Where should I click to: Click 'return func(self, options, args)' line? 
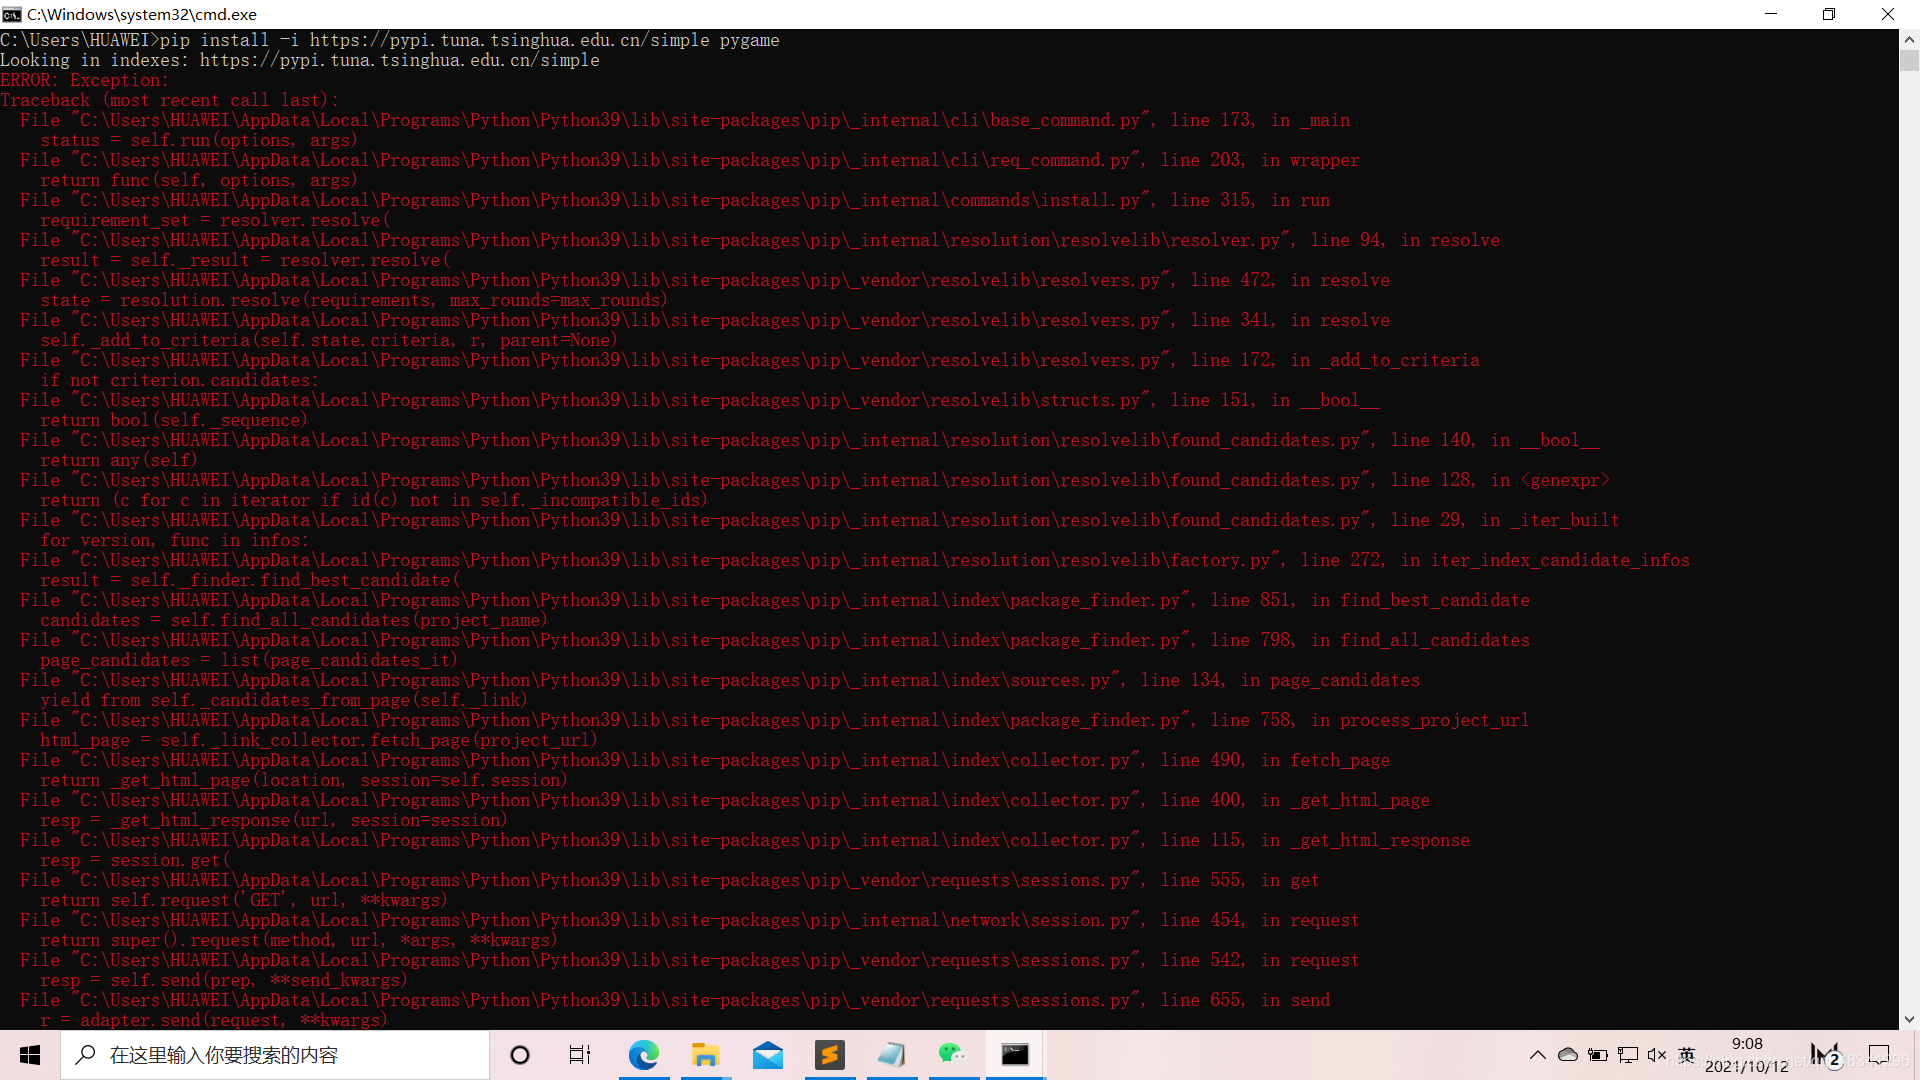(199, 180)
